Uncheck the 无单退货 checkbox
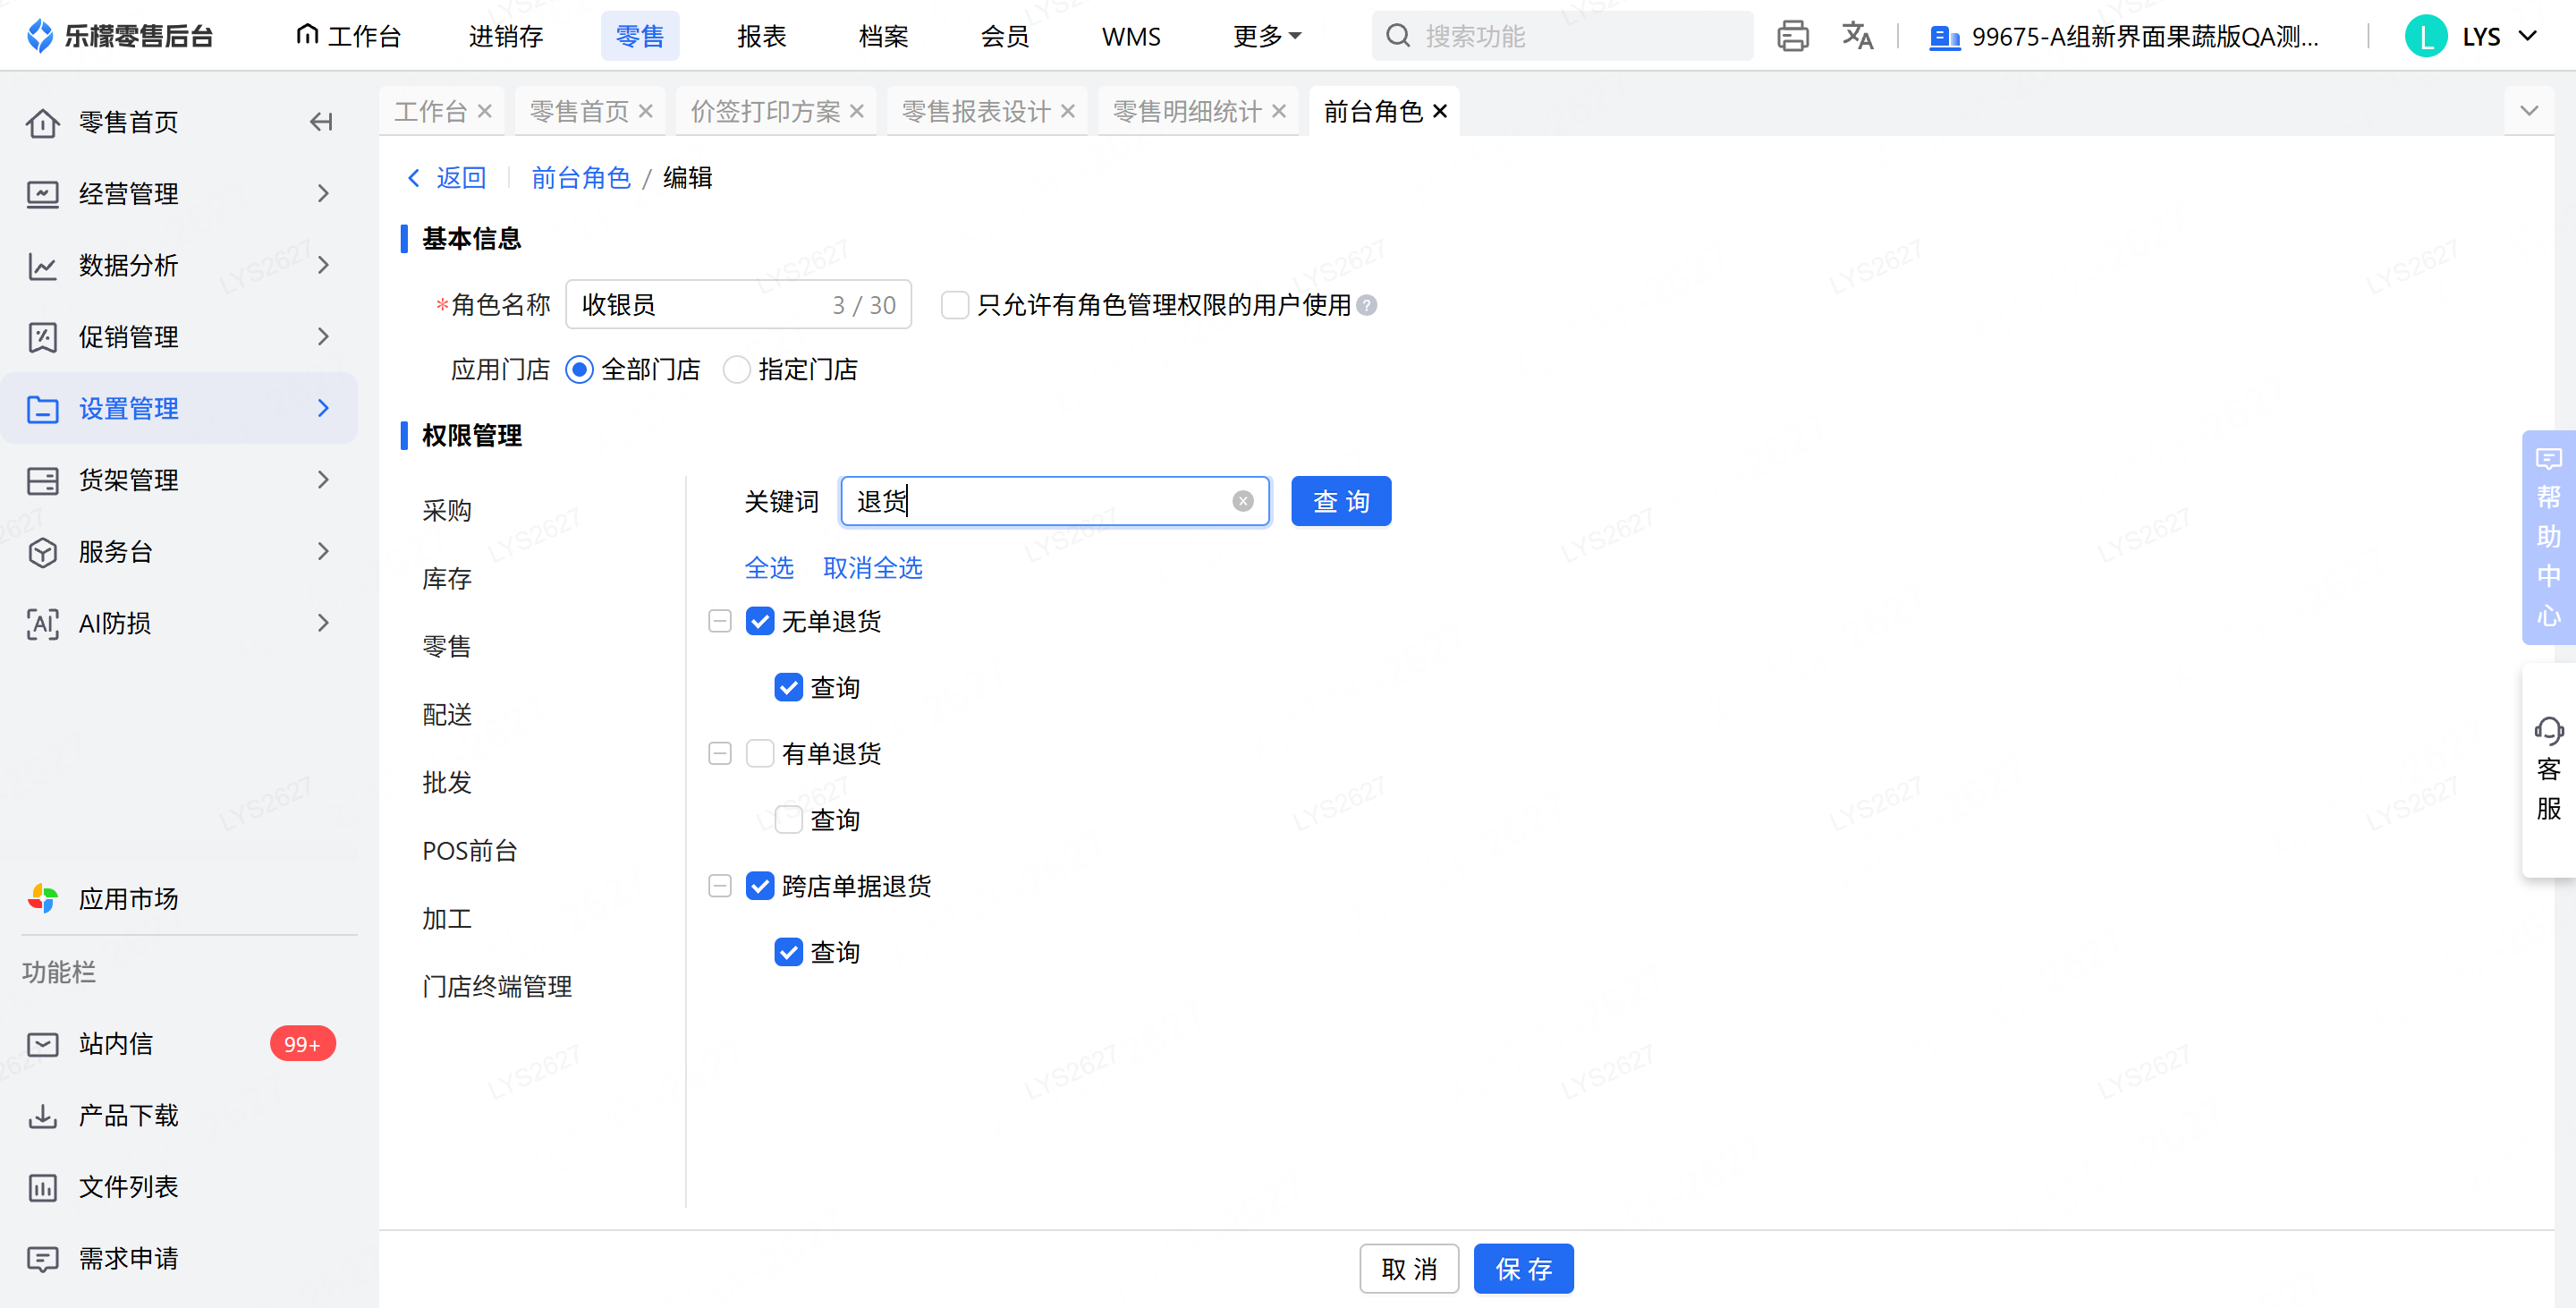This screenshot has height=1308, width=2576. click(x=760, y=621)
